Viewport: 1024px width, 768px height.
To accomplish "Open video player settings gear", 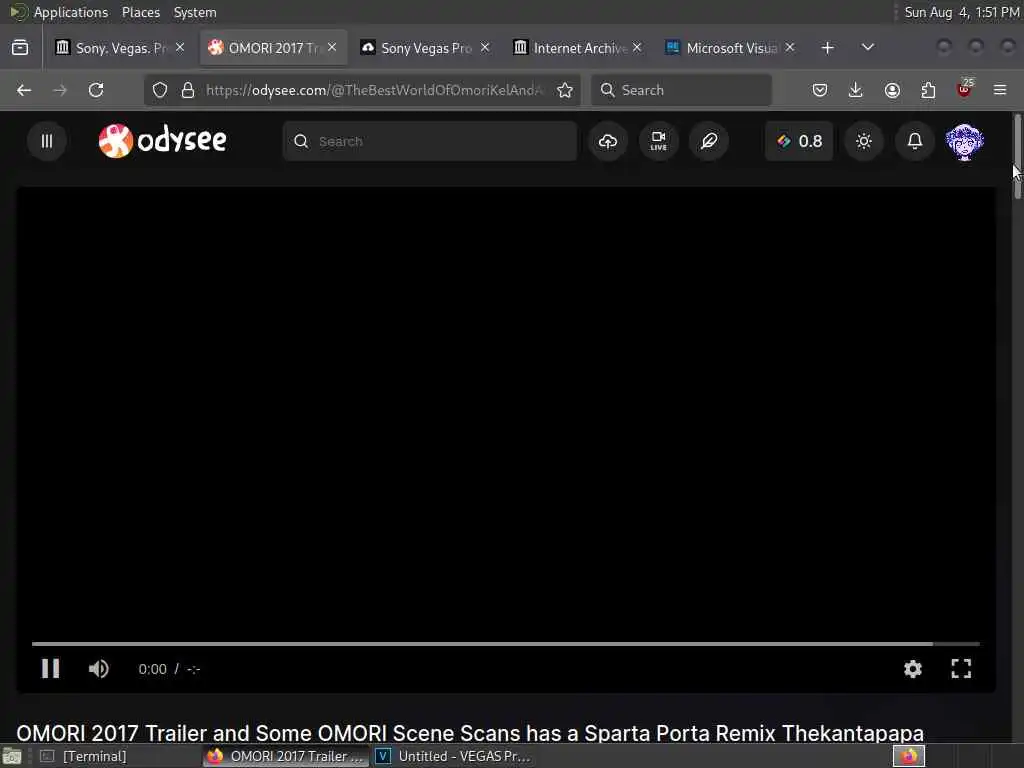I will 912,669.
